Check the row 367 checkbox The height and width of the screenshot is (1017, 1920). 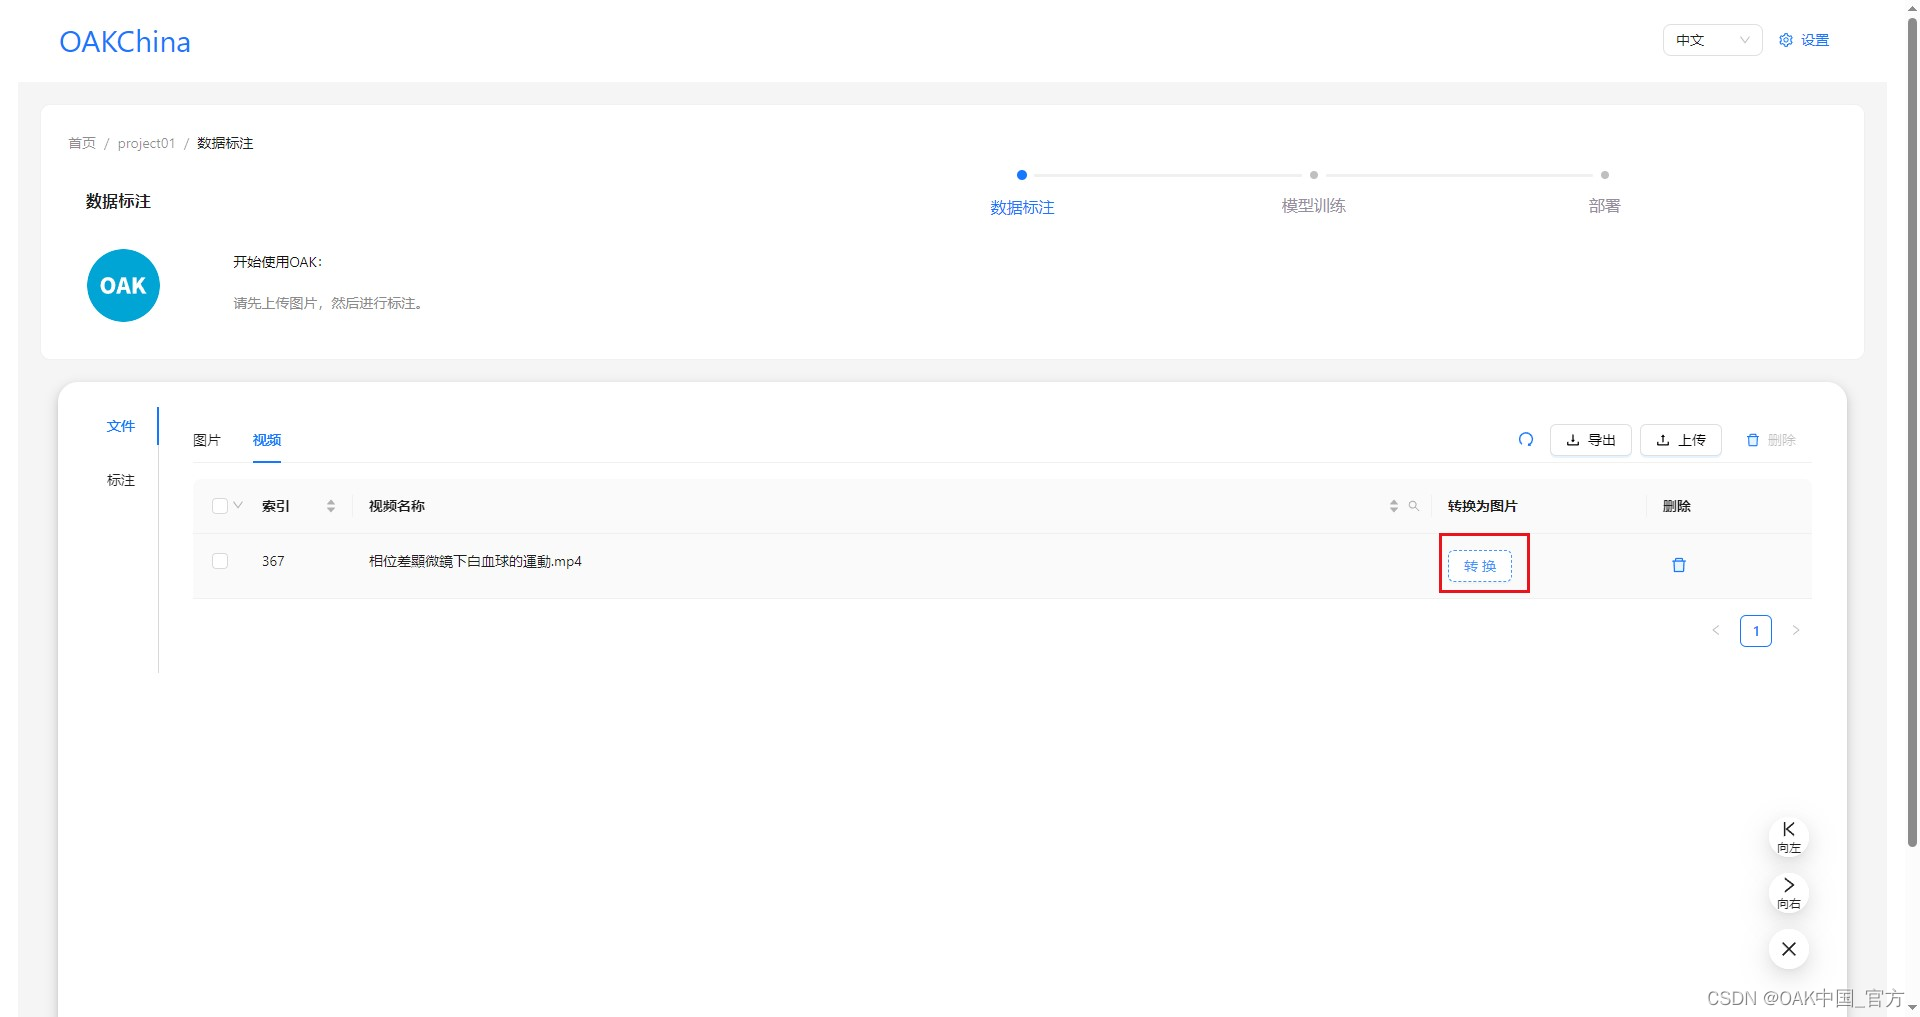pyautogui.click(x=220, y=561)
